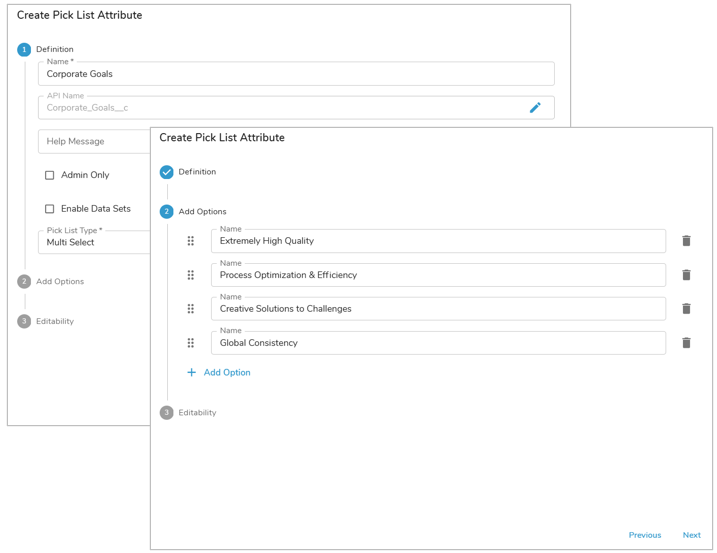Click drag handle beside Global Consistency

click(191, 343)
